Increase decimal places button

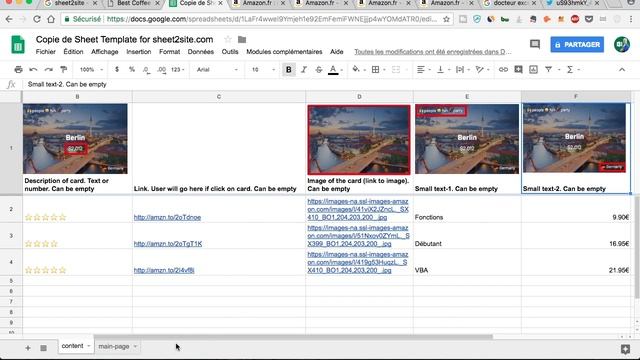(162, 70)
